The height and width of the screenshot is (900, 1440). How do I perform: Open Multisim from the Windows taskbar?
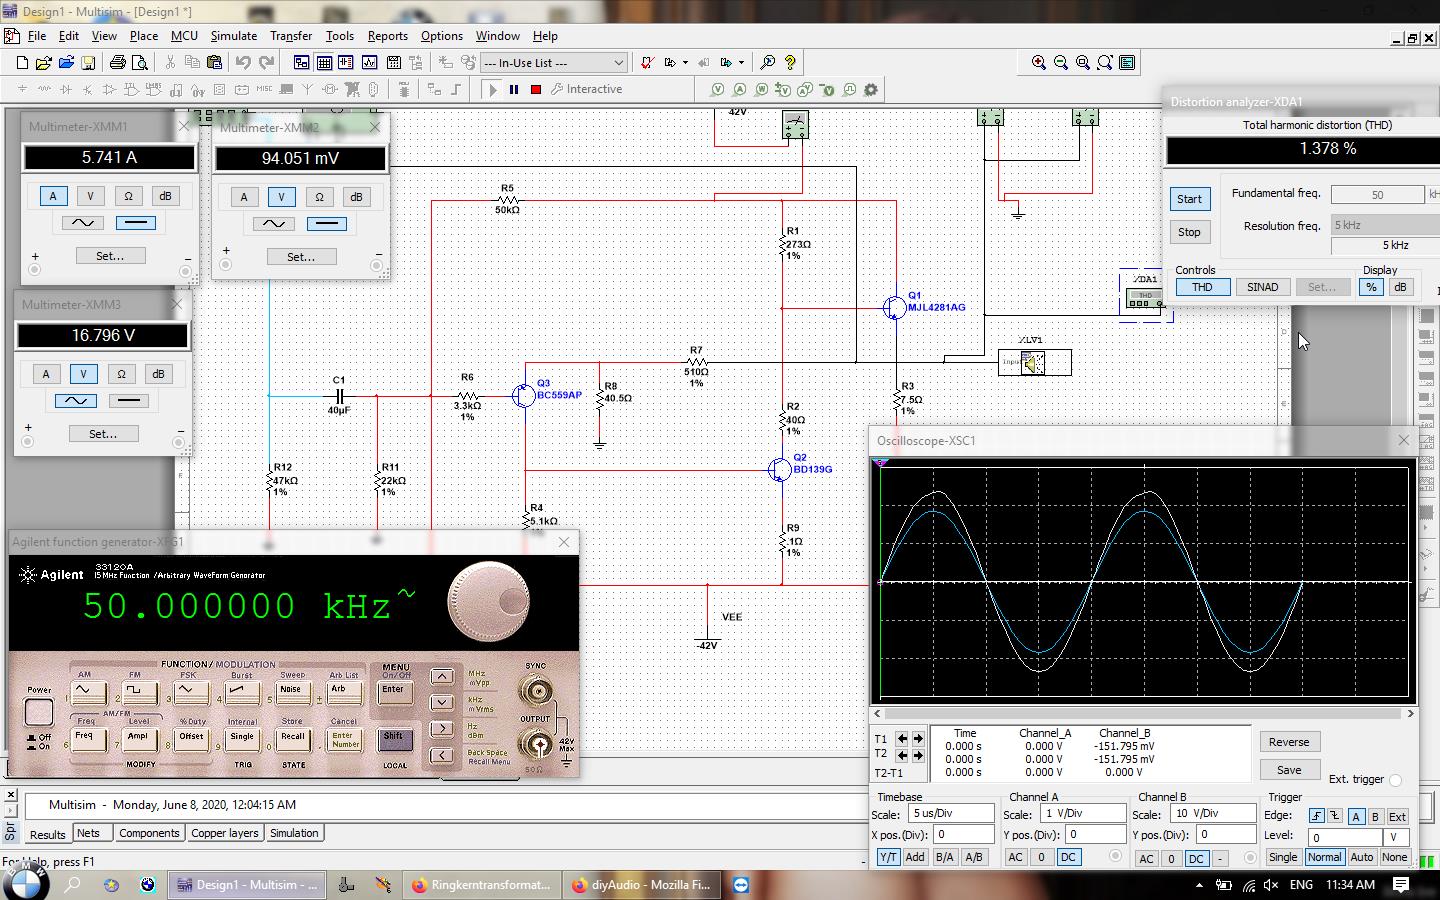pyautogui.click(x=246, y=885)
